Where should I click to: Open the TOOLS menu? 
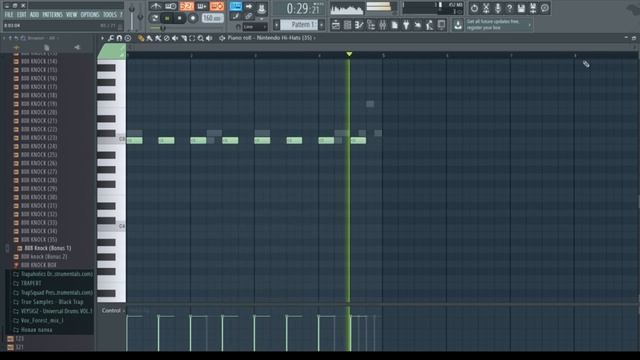(109, 15)
